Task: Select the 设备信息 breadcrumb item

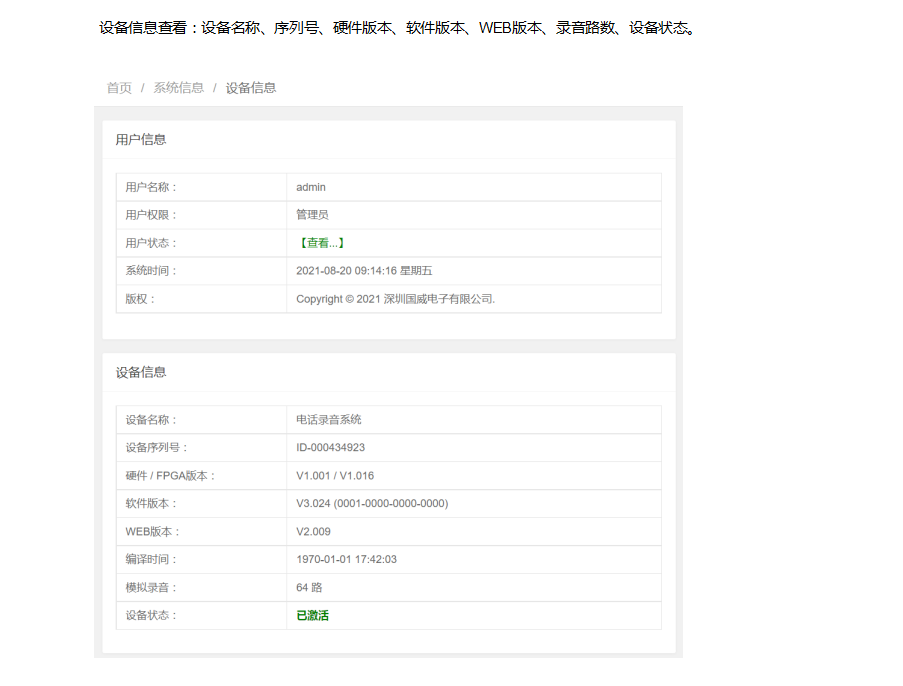Action: pyautogui.click(x=251, y=88)
